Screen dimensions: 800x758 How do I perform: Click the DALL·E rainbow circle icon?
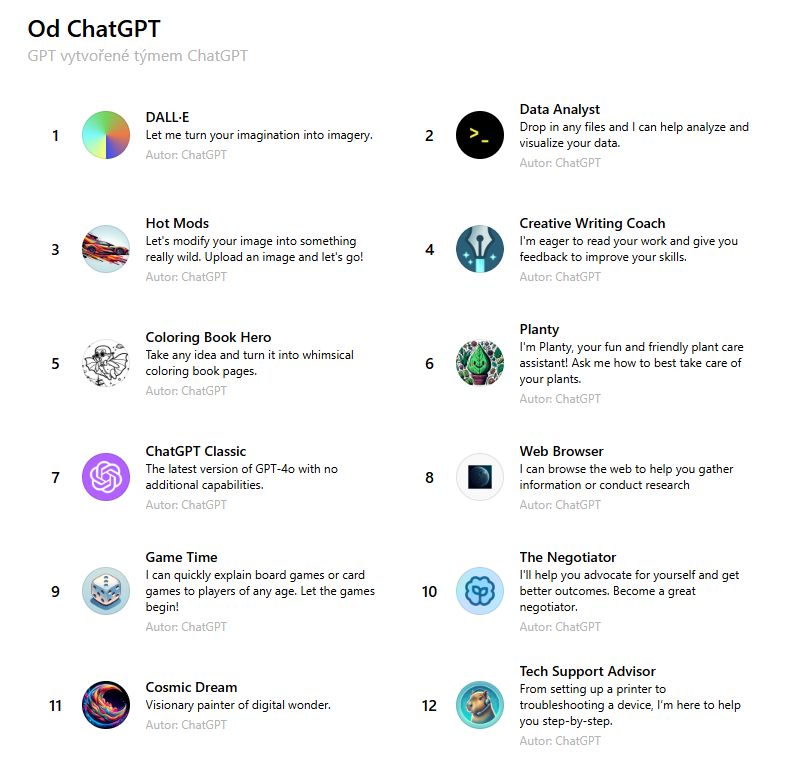tap(106, 135)
